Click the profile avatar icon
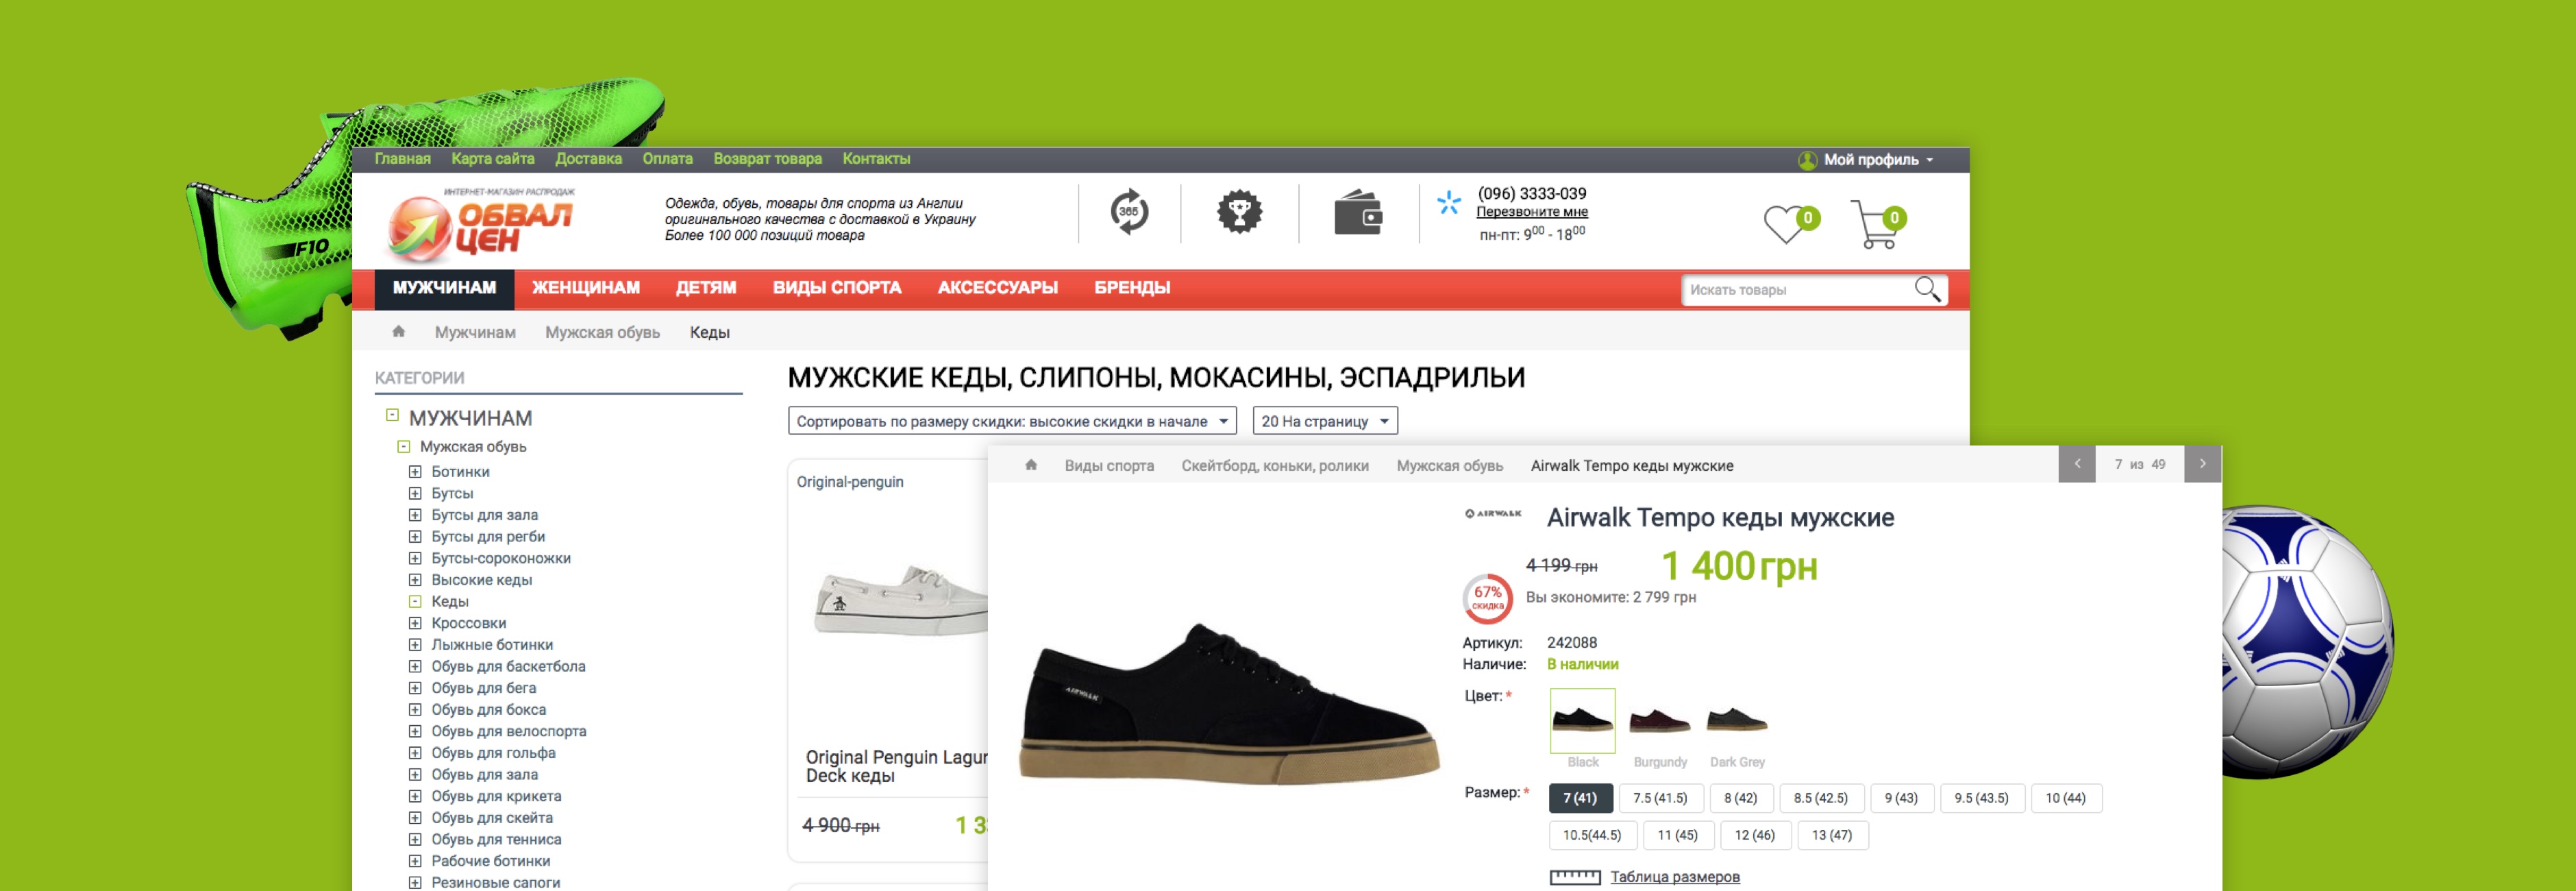 click(x=1807, y=160)
